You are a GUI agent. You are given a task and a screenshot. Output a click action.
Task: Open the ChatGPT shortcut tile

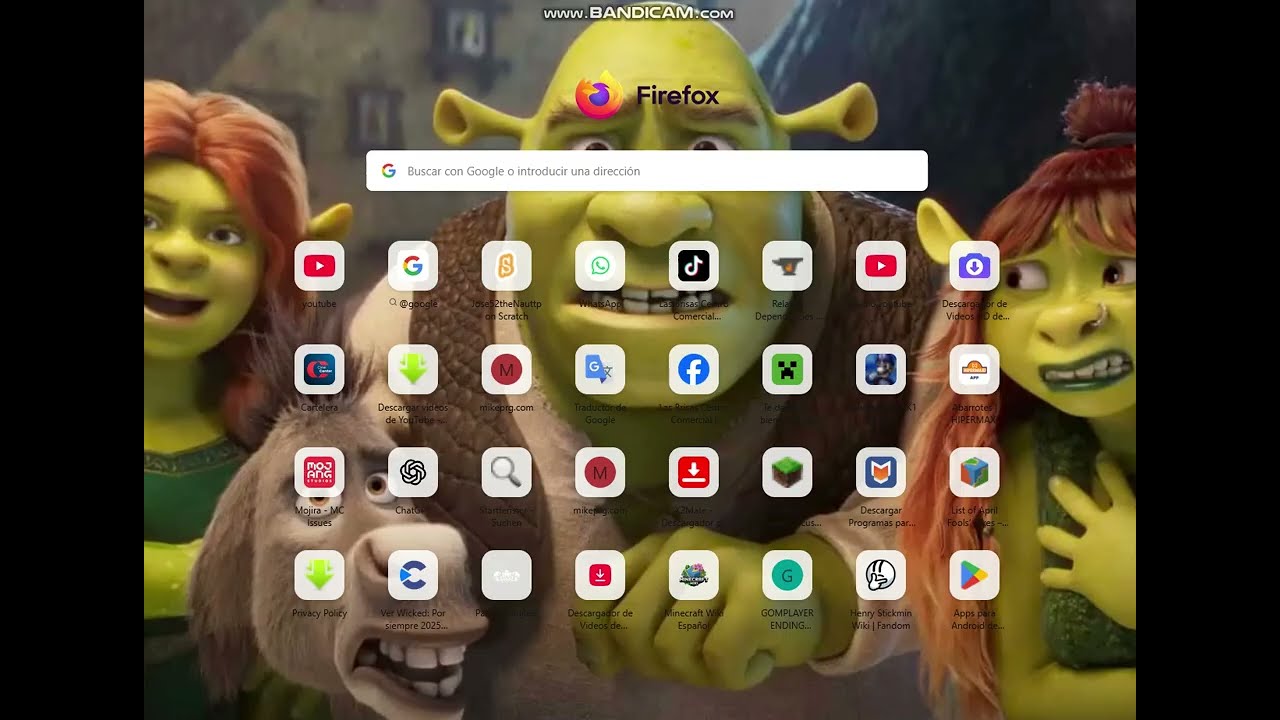coord(413,472)
